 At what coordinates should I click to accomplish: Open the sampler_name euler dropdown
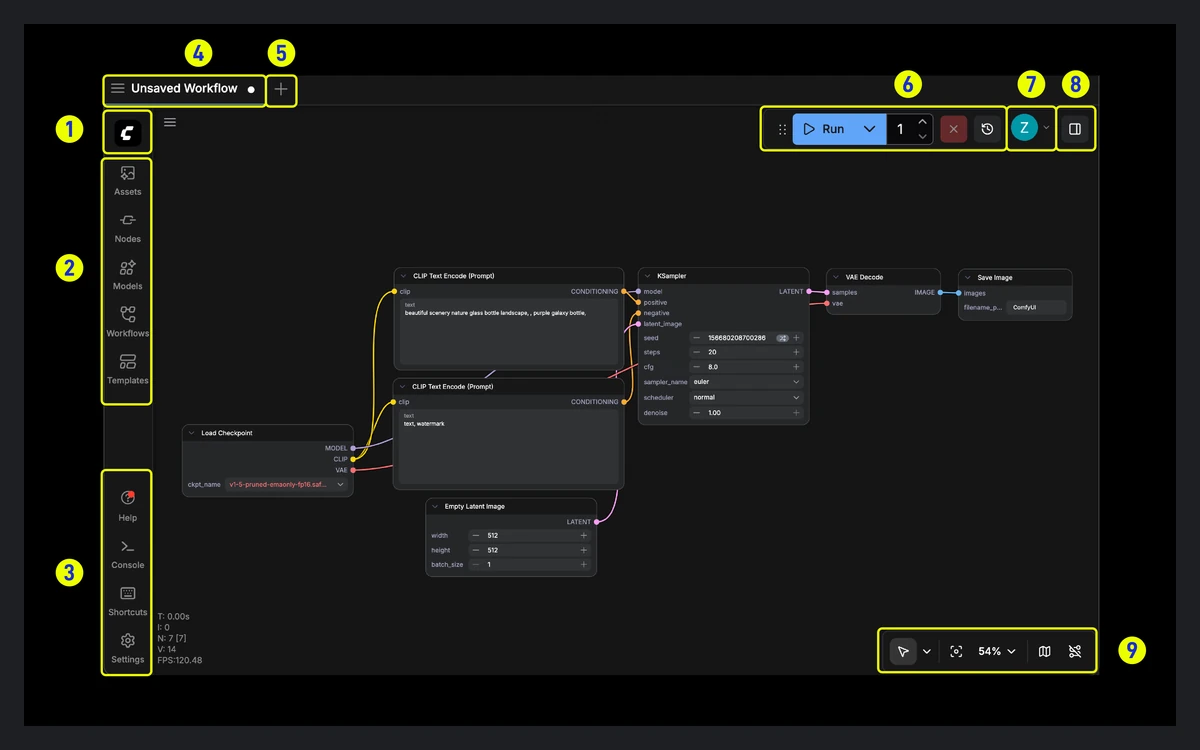pos(747,382)
